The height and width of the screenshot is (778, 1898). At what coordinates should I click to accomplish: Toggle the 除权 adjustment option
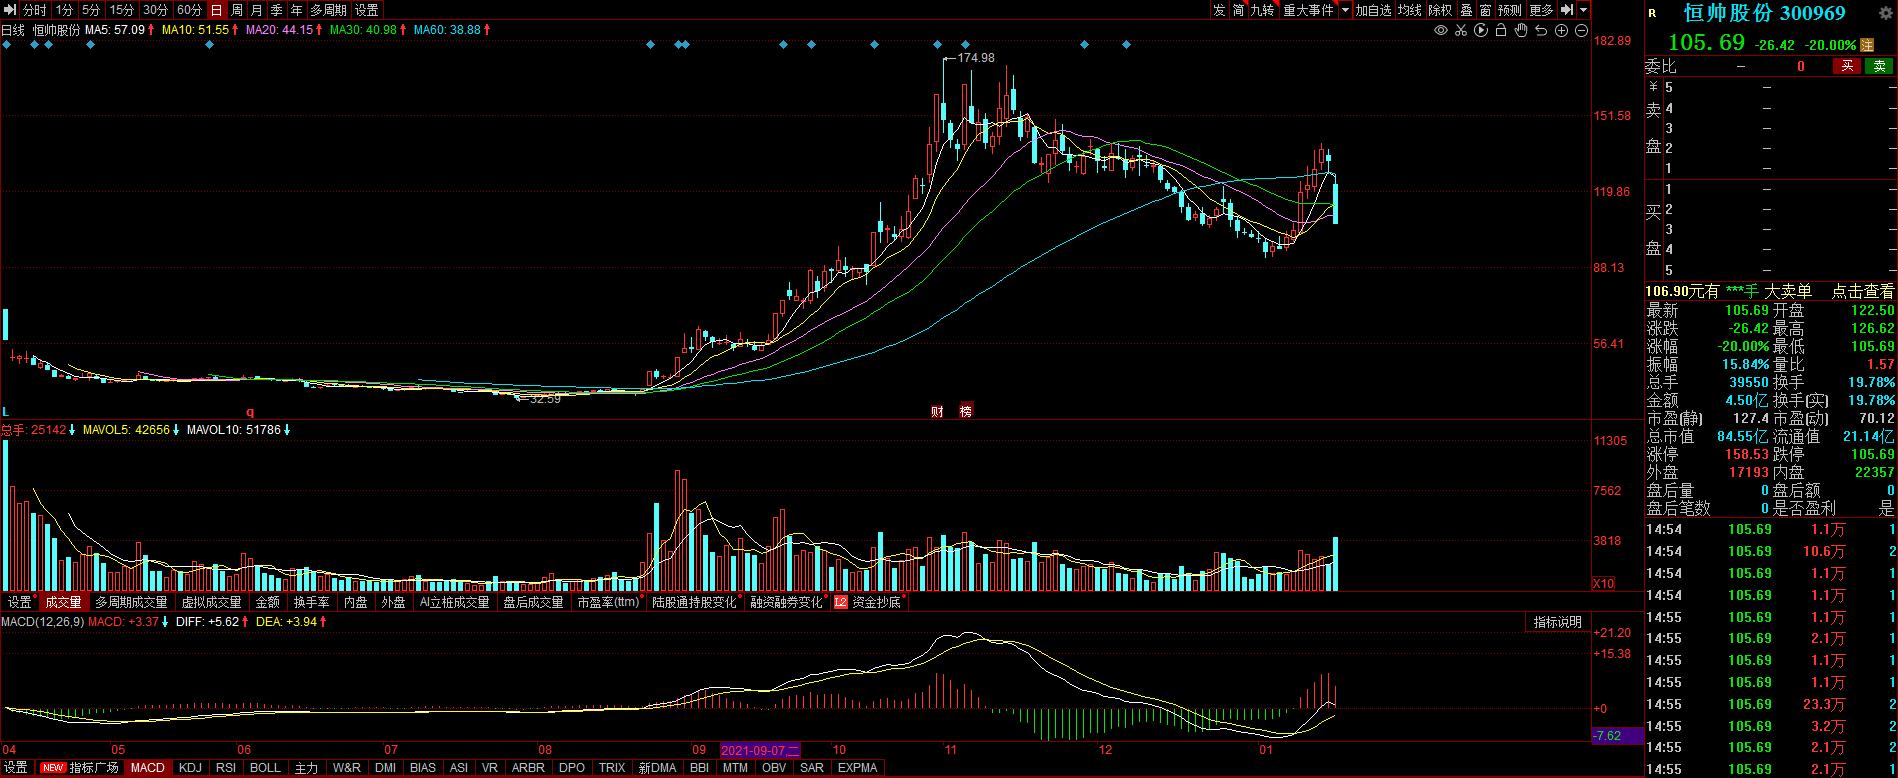1440,10
